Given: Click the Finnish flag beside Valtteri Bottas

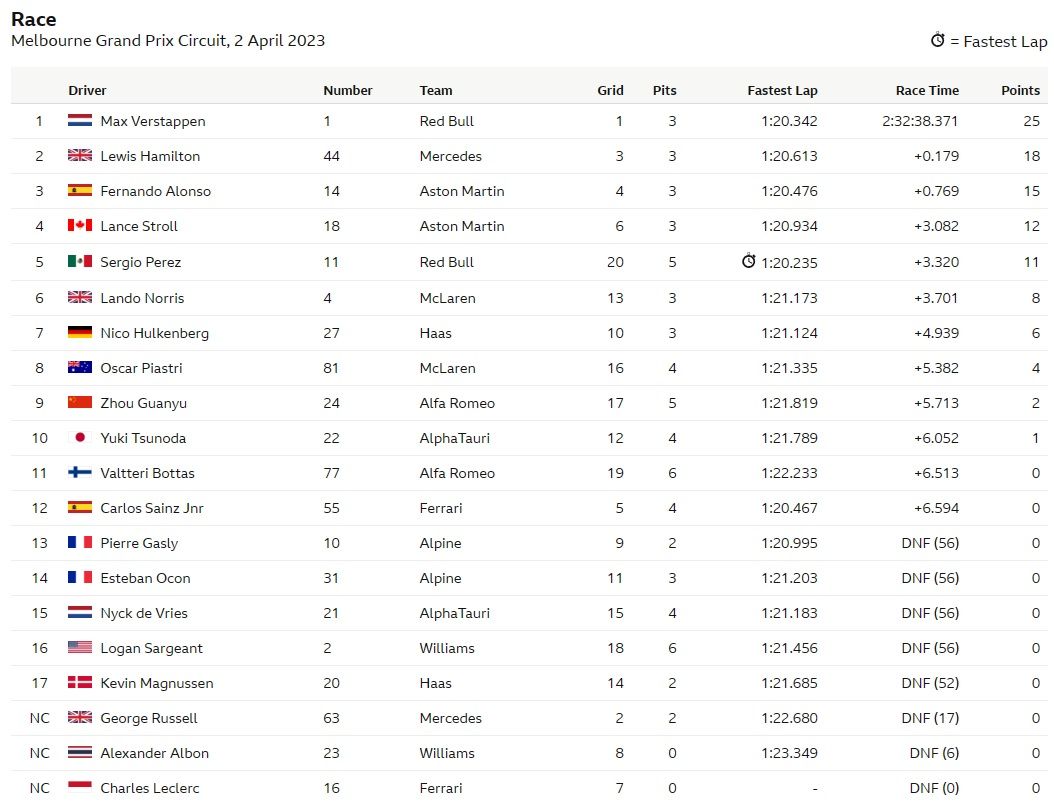Looking at the screenshot, I should tap(79, 472).
